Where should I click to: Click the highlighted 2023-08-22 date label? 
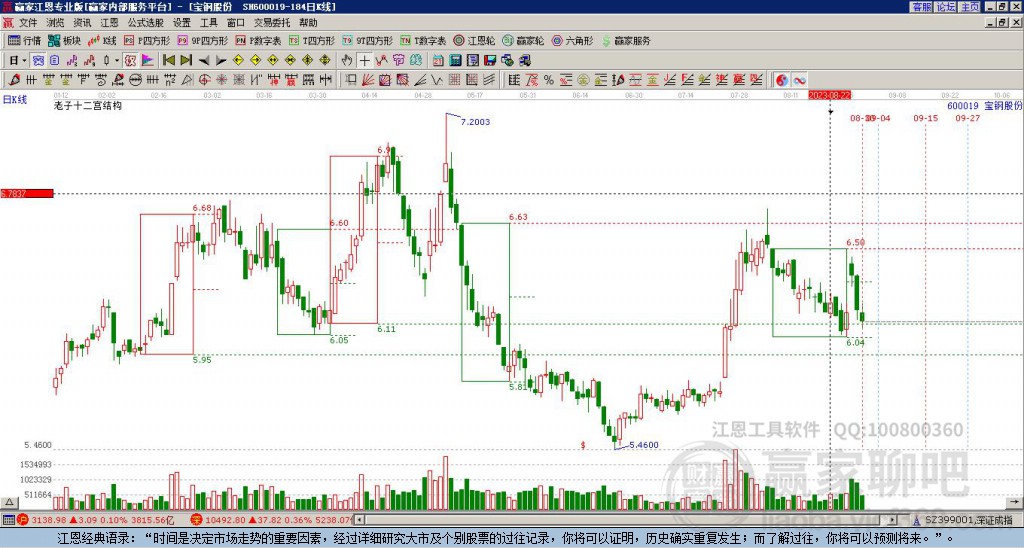[829, 95]
